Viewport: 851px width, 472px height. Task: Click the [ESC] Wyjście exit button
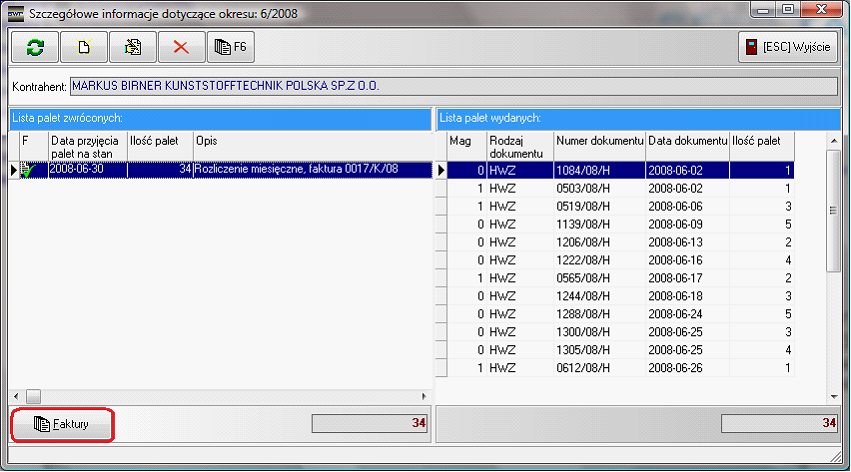tap(787, 47)
